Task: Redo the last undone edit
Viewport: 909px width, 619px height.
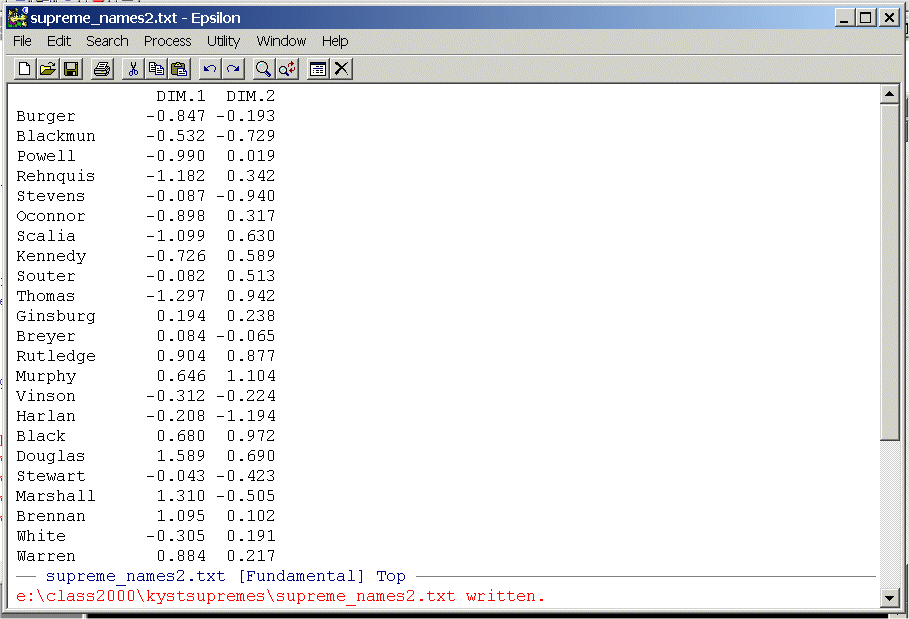Action: [232, 69]
